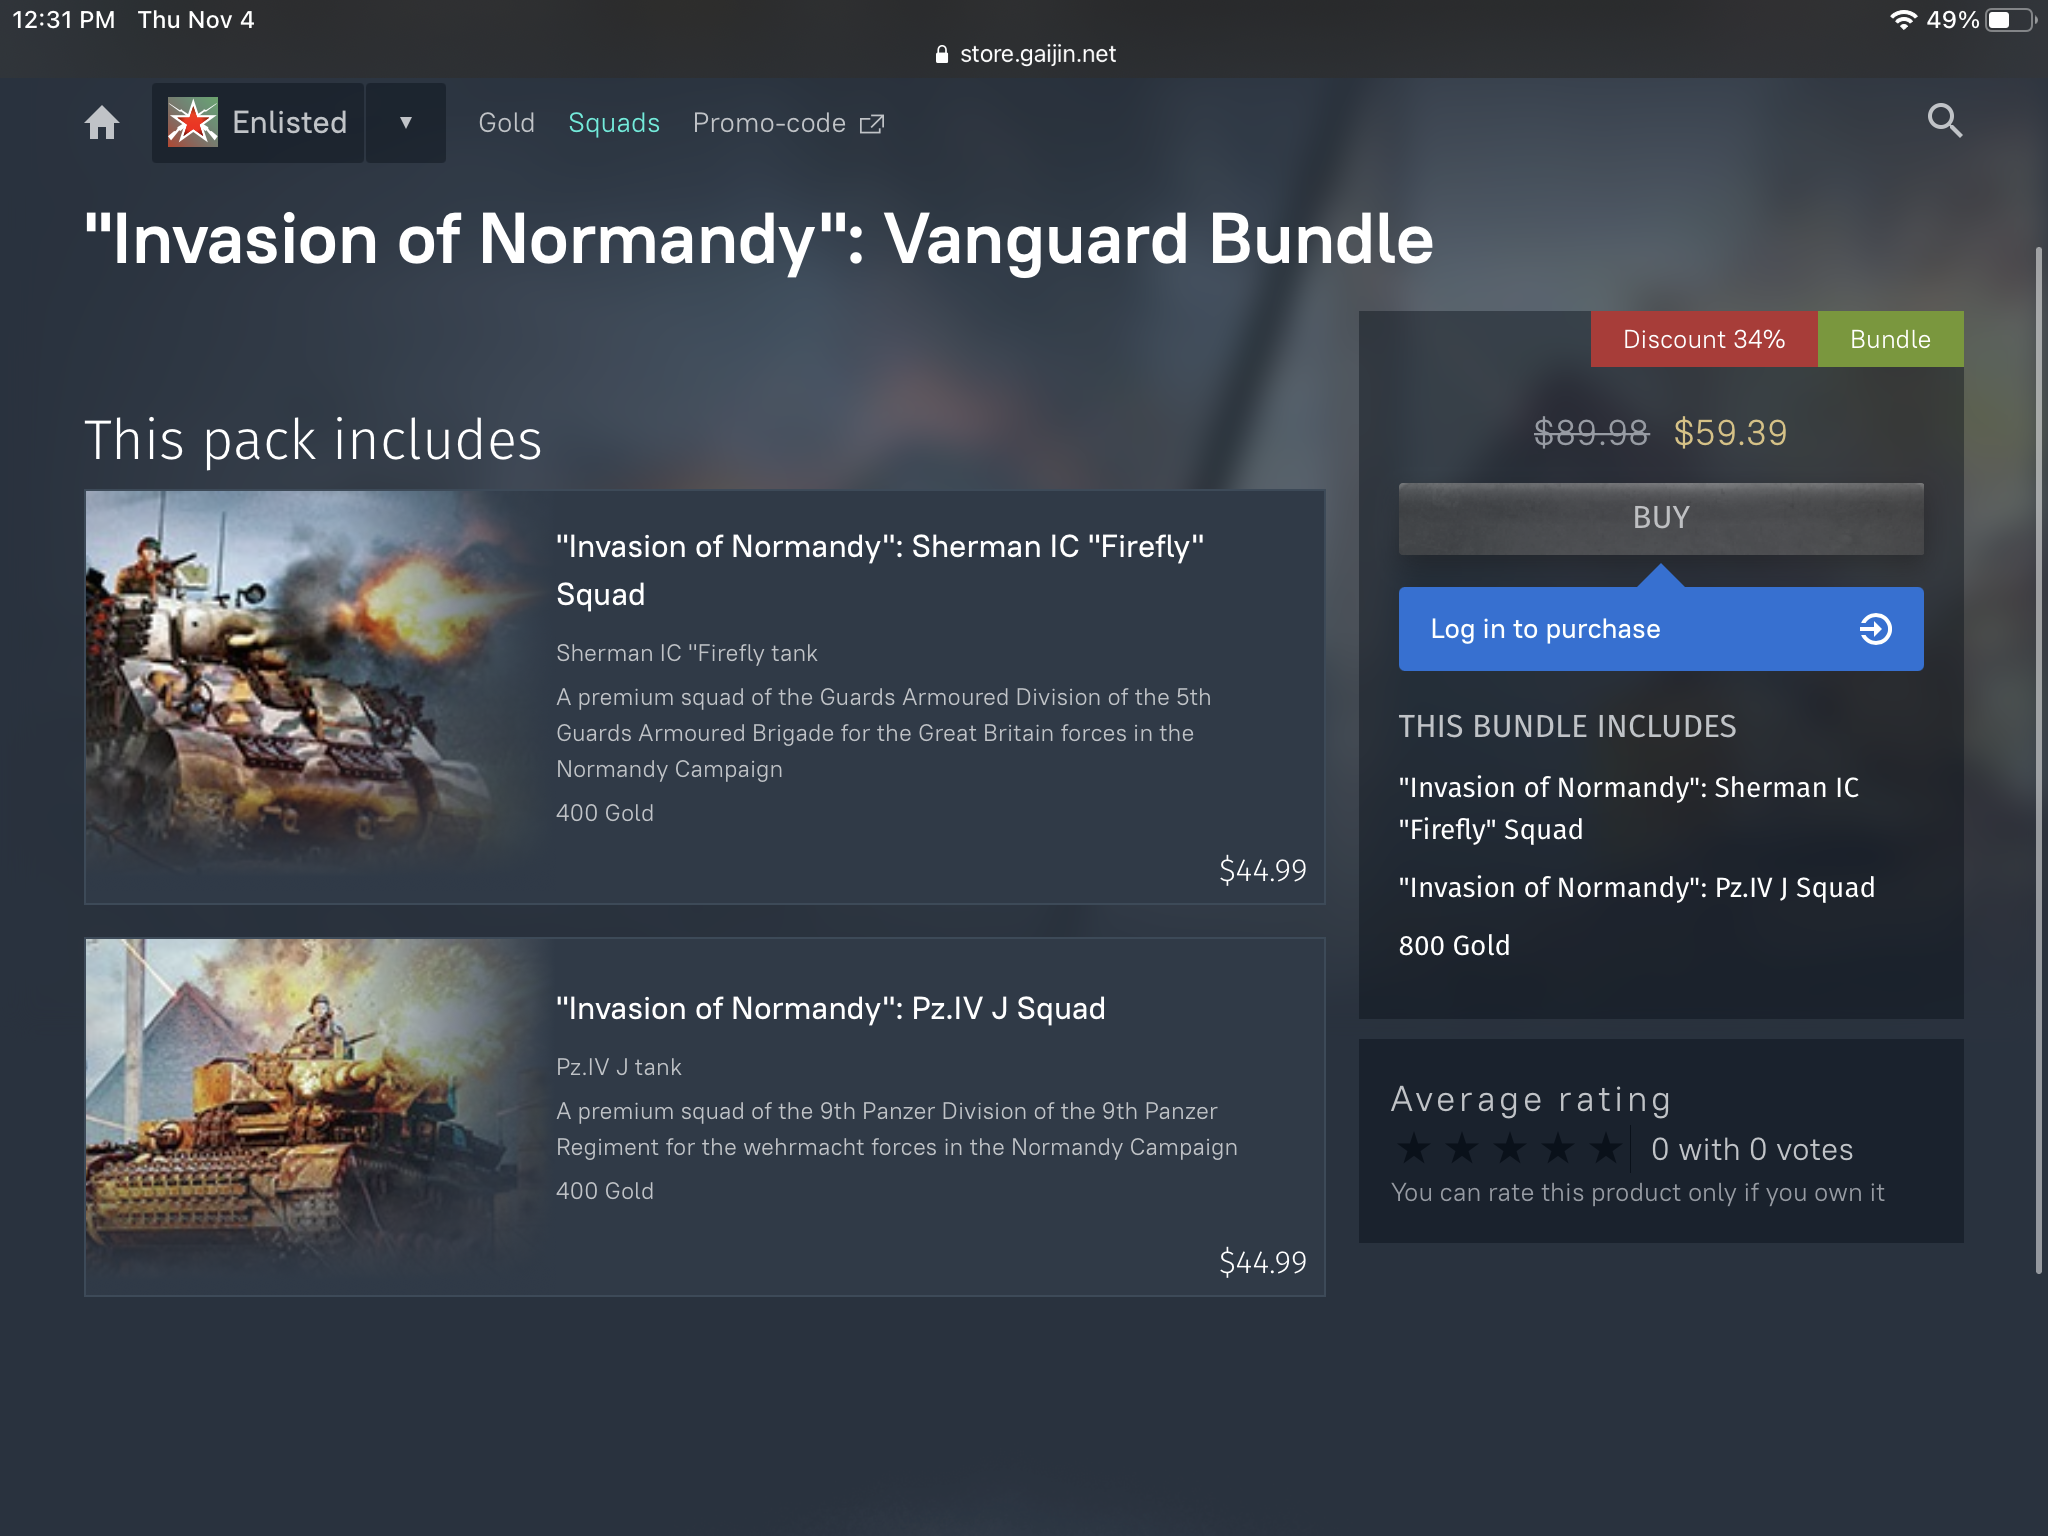The height and width of the screenshot is (1536, 2048).
Task: Click the store.gaijin.net address bar
Action: pos(1024,54)
